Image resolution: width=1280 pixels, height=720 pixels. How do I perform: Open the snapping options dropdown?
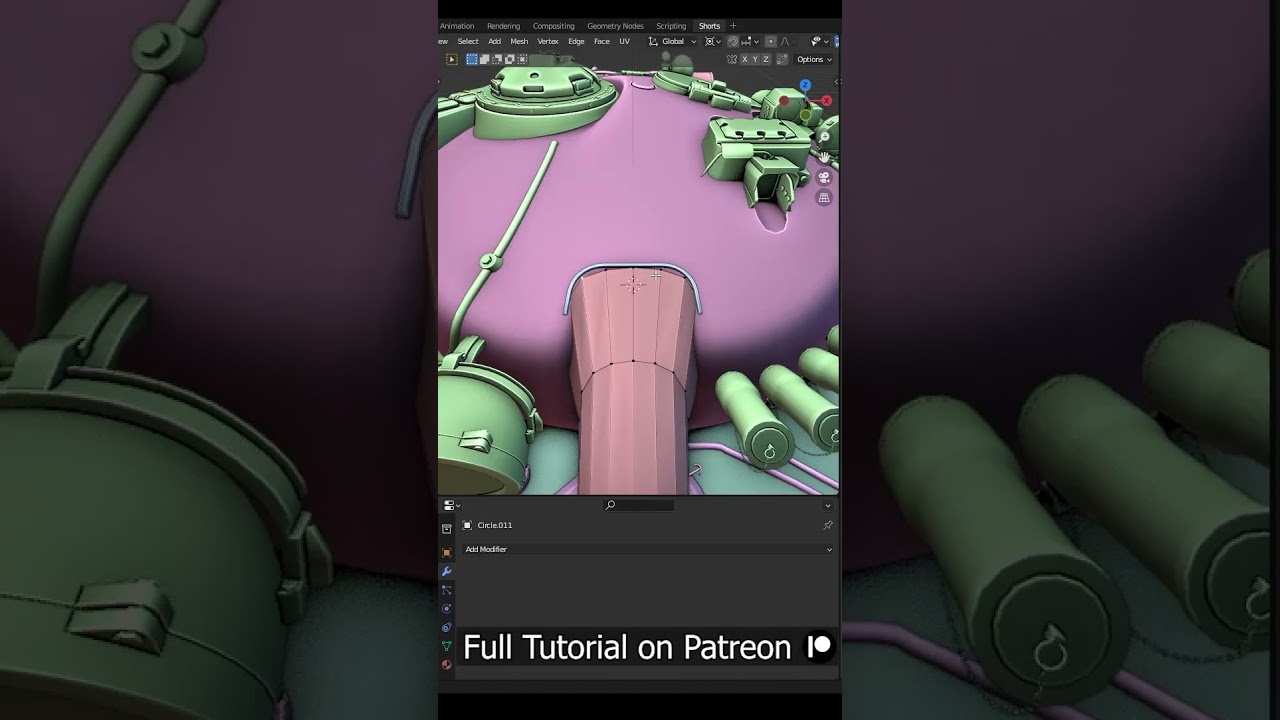tap(751, 41)
